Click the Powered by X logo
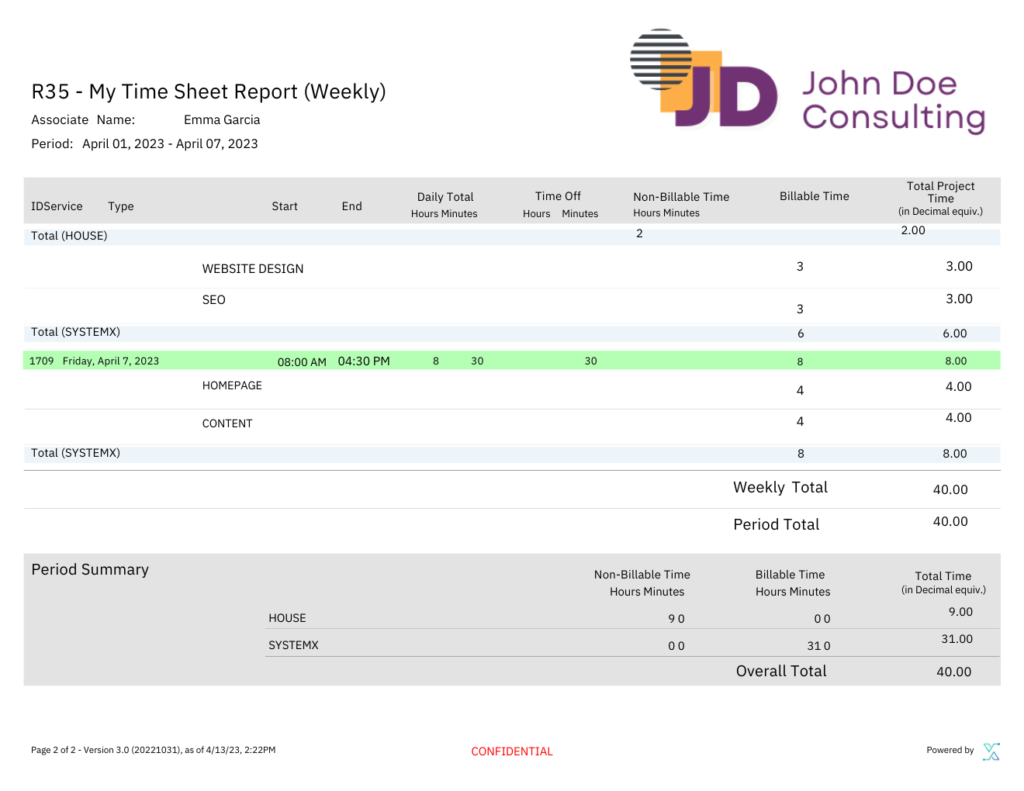 (x=990, y=751)
